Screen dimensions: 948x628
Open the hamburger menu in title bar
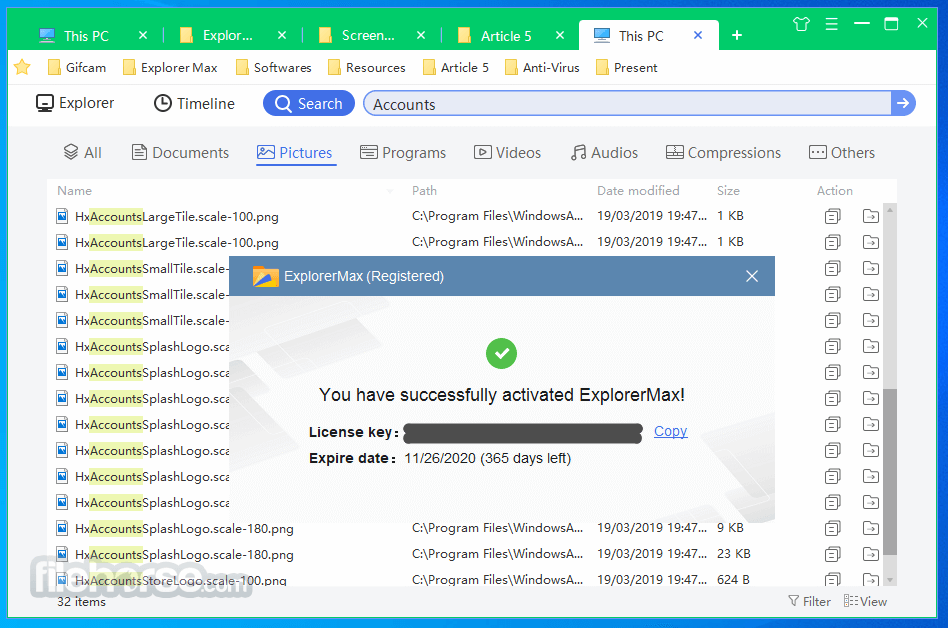[x=831, y=24]
